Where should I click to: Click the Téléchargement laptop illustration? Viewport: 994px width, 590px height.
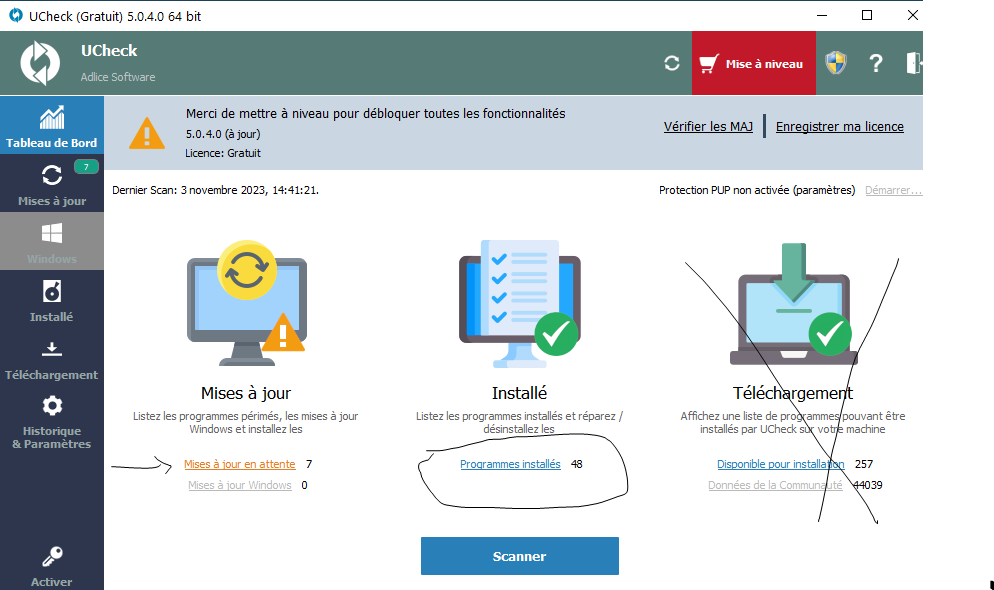(x=794, y=304)
